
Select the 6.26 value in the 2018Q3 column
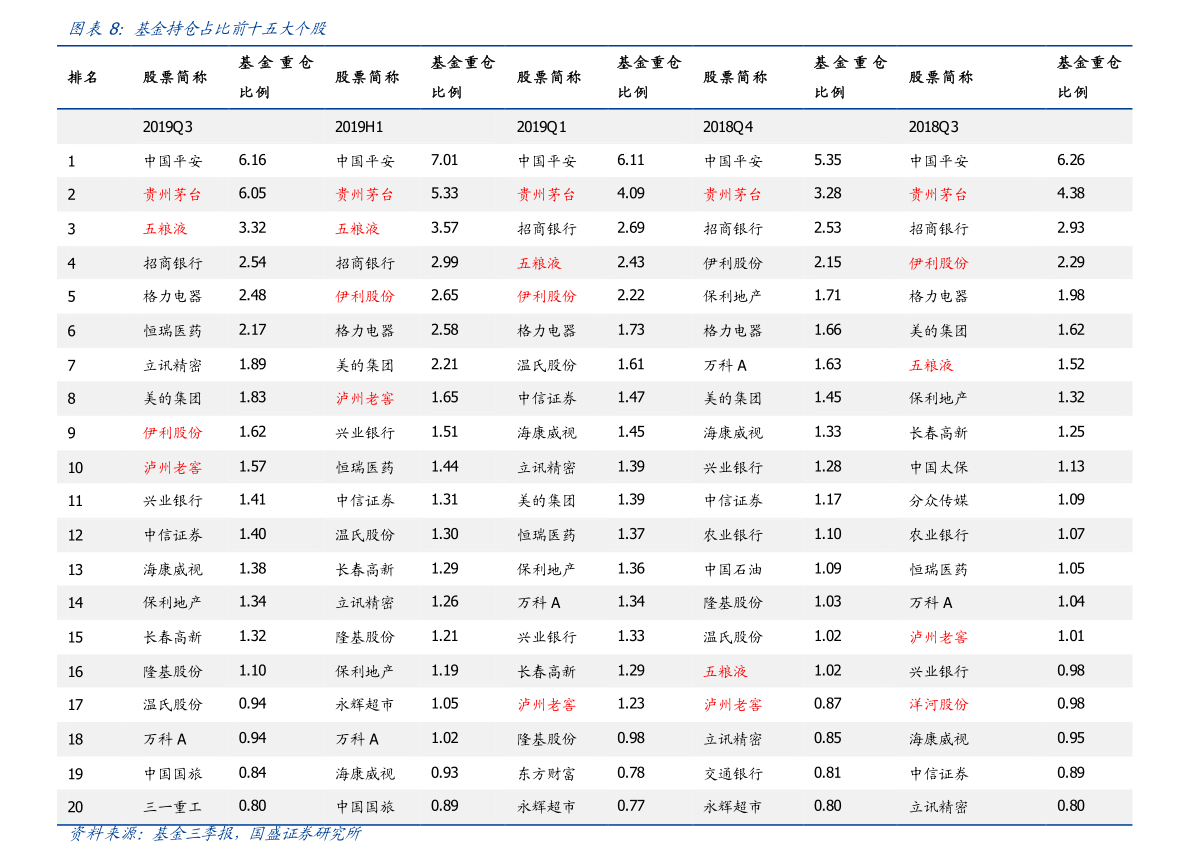1070,160
